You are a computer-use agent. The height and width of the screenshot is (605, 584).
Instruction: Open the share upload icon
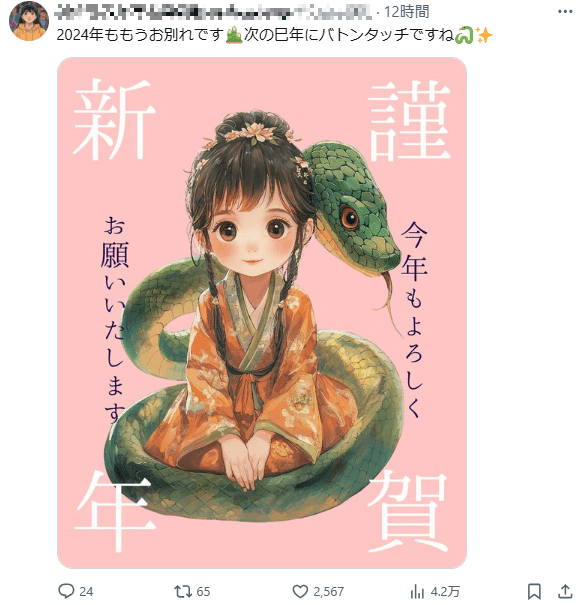(565, 591)
